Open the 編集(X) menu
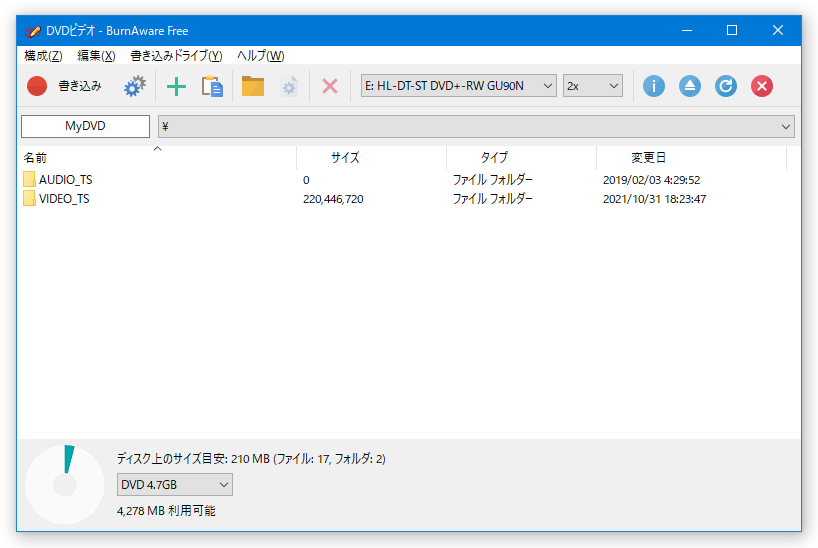This screenshot has height=548, width=818. (96, 56)
